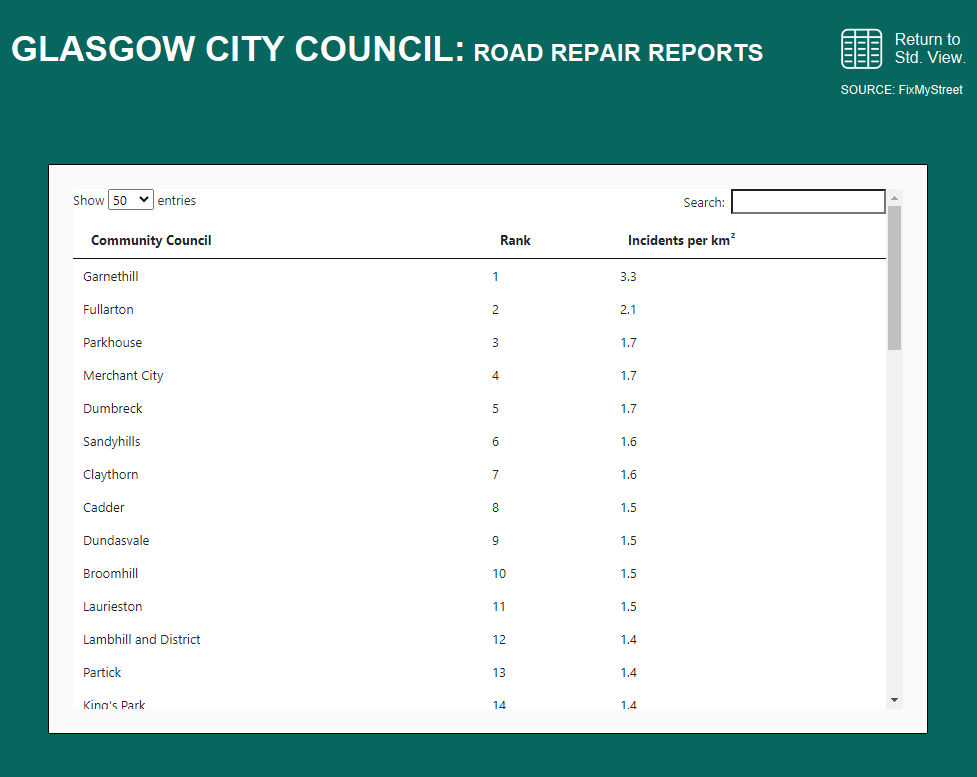The width and height of the screenshot is (977, 777).
Task: Click the rank 12 cell for Lambhill and District
Action: click(499, 640)
